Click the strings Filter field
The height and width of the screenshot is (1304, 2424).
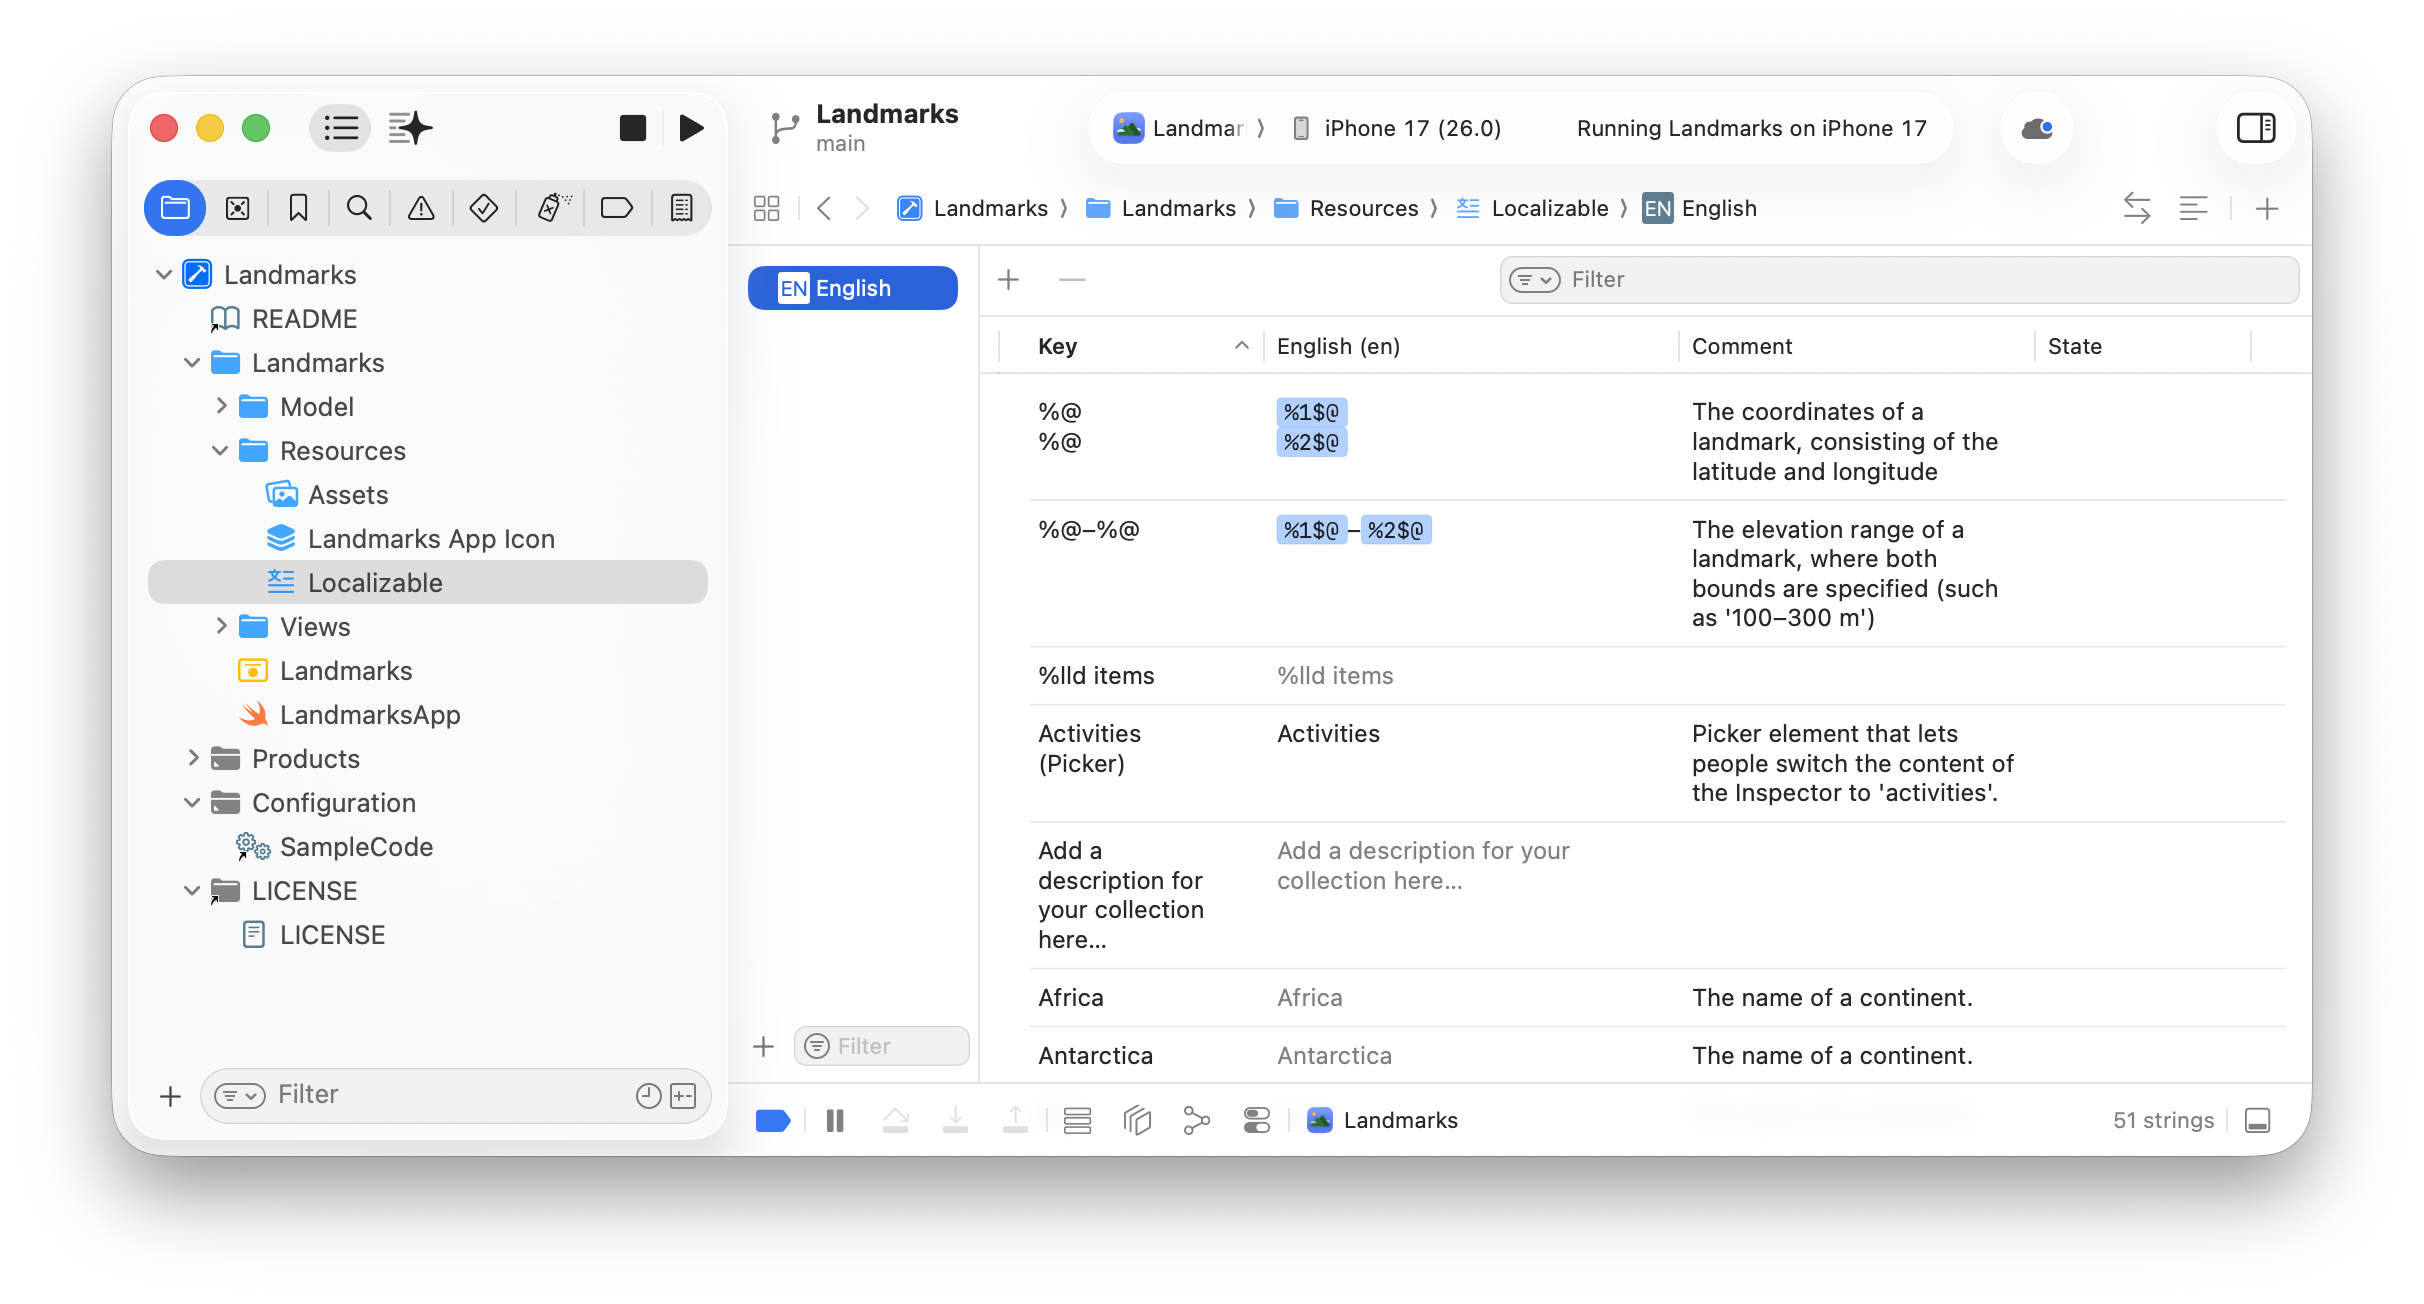pos(1899,280)
